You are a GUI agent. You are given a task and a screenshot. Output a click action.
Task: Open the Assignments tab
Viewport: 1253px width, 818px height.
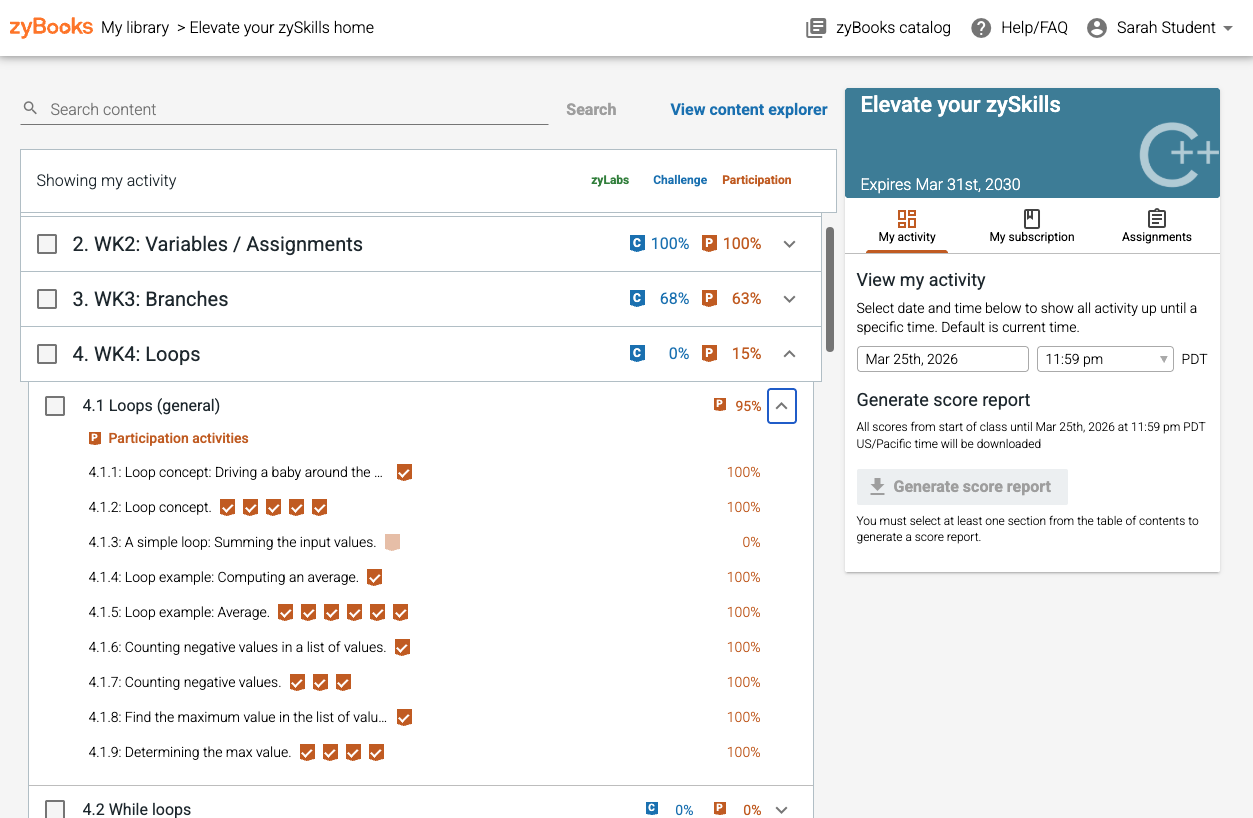tap(1156, 226)
